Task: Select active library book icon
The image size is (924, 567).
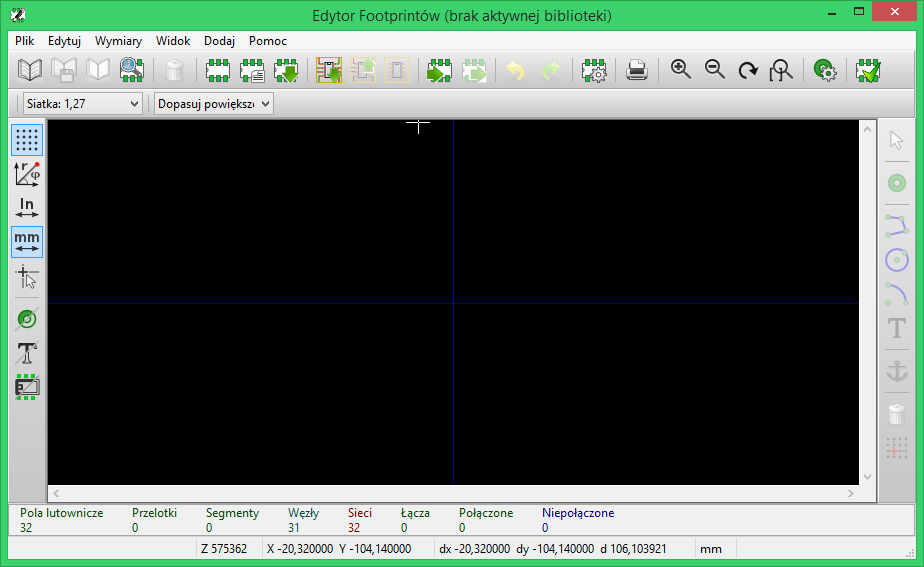Action: tap(29, 70)
